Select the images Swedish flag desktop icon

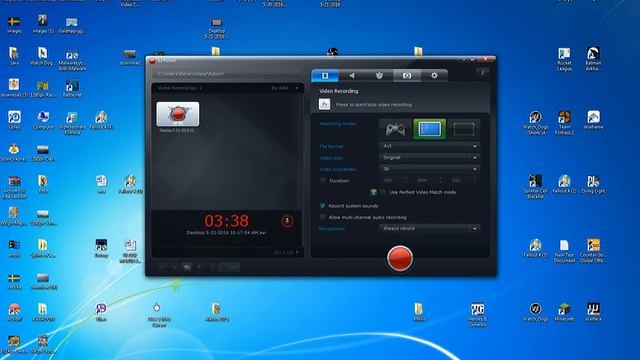(x=14, y=25)
